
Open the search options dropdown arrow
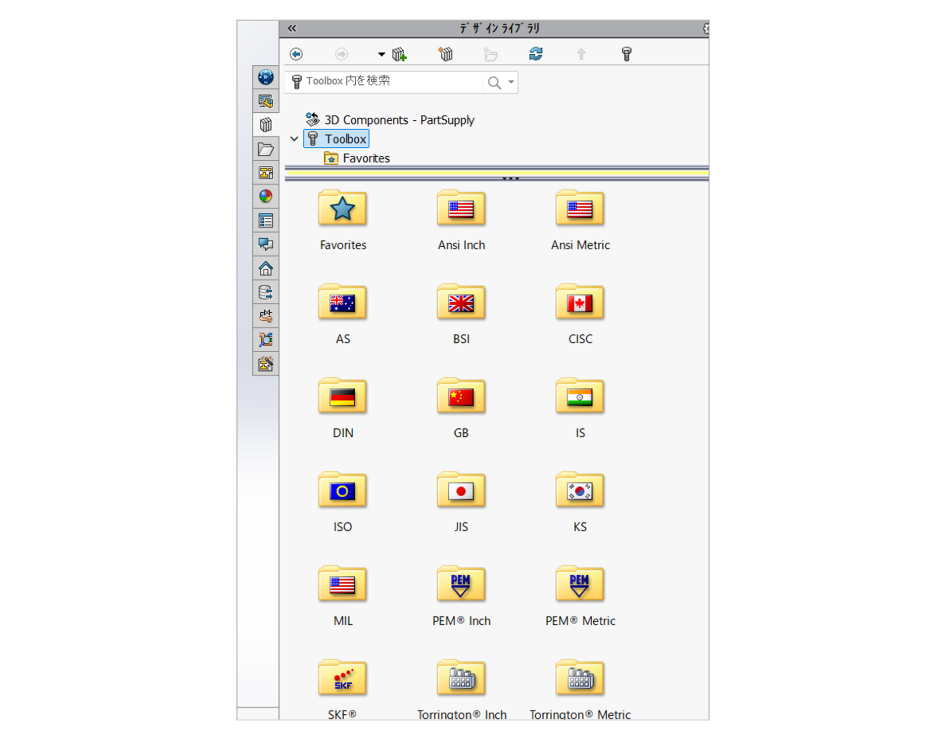511,82
